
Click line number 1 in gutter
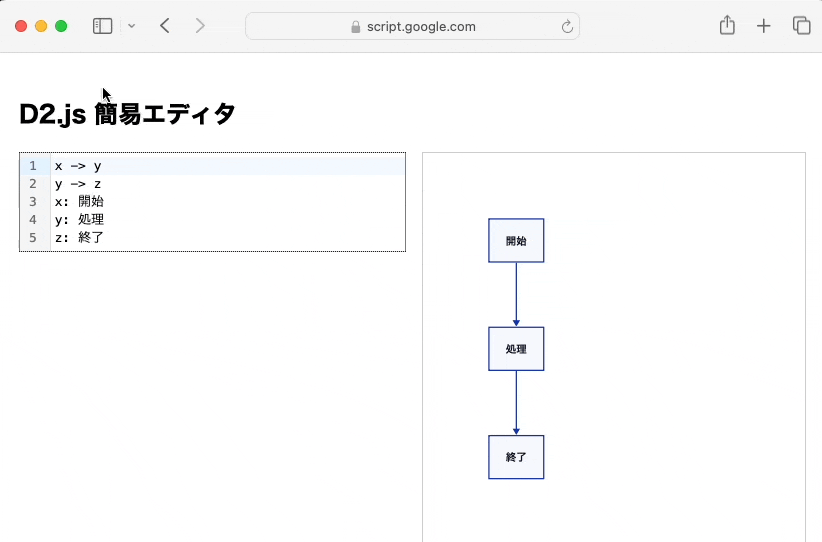click(33, 166)
